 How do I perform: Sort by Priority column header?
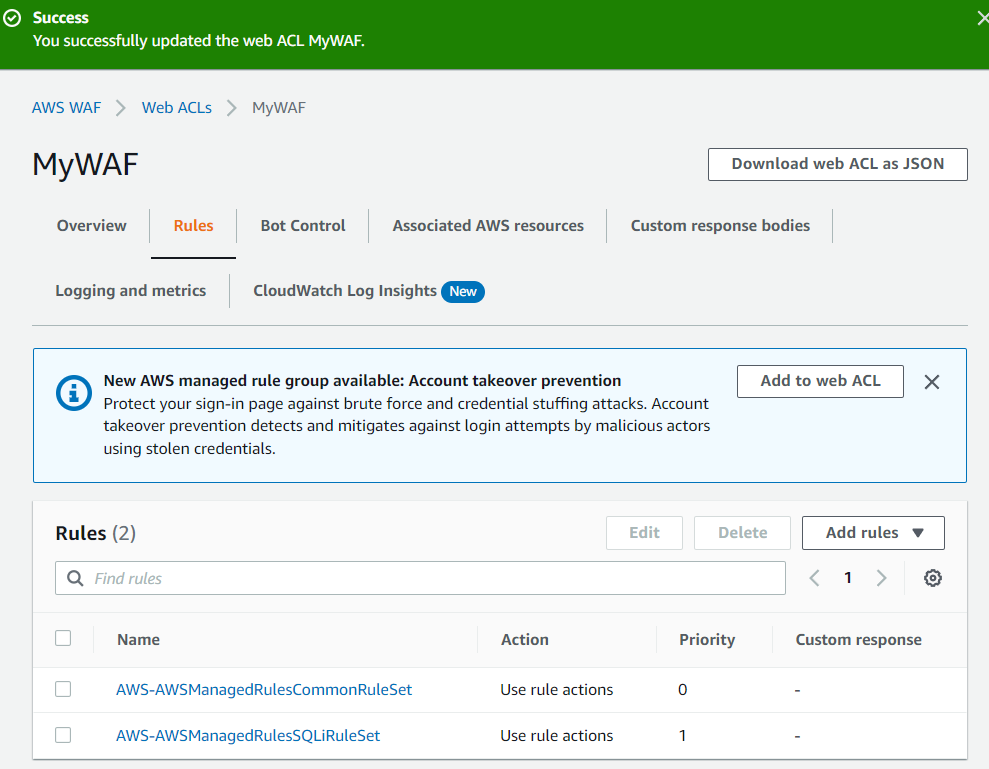pos(707,640)
